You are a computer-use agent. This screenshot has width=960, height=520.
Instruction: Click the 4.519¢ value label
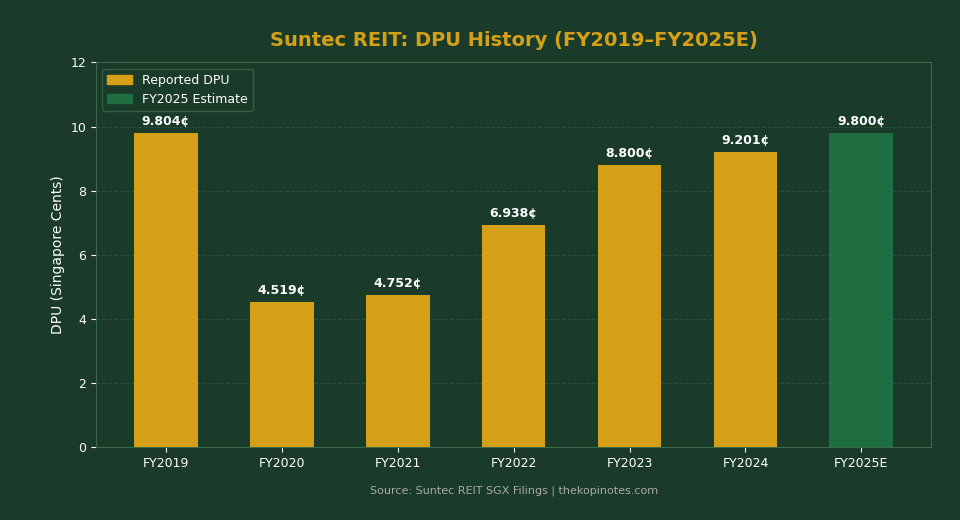click(281, 290)
